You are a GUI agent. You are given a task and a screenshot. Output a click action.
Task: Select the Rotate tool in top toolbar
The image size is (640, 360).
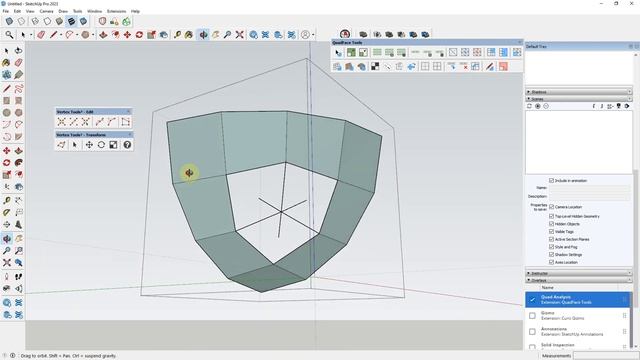coord(139,35)
